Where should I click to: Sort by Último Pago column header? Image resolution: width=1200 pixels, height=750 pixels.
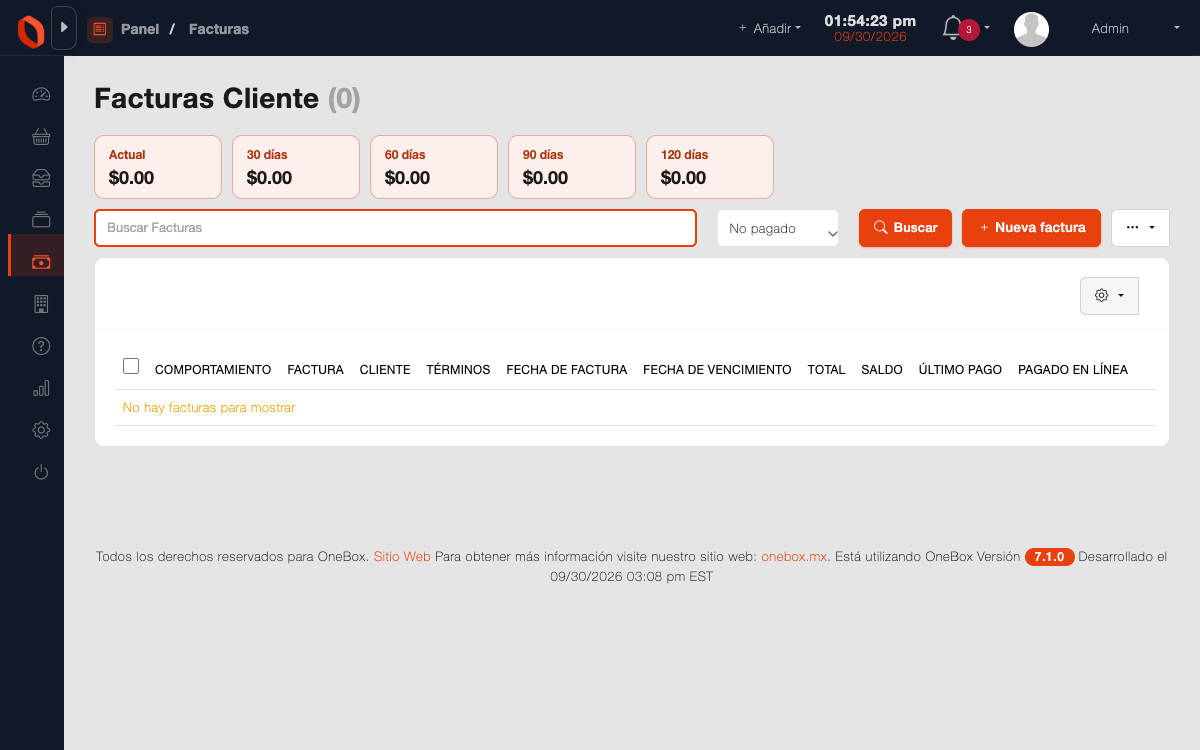(960, 370)
